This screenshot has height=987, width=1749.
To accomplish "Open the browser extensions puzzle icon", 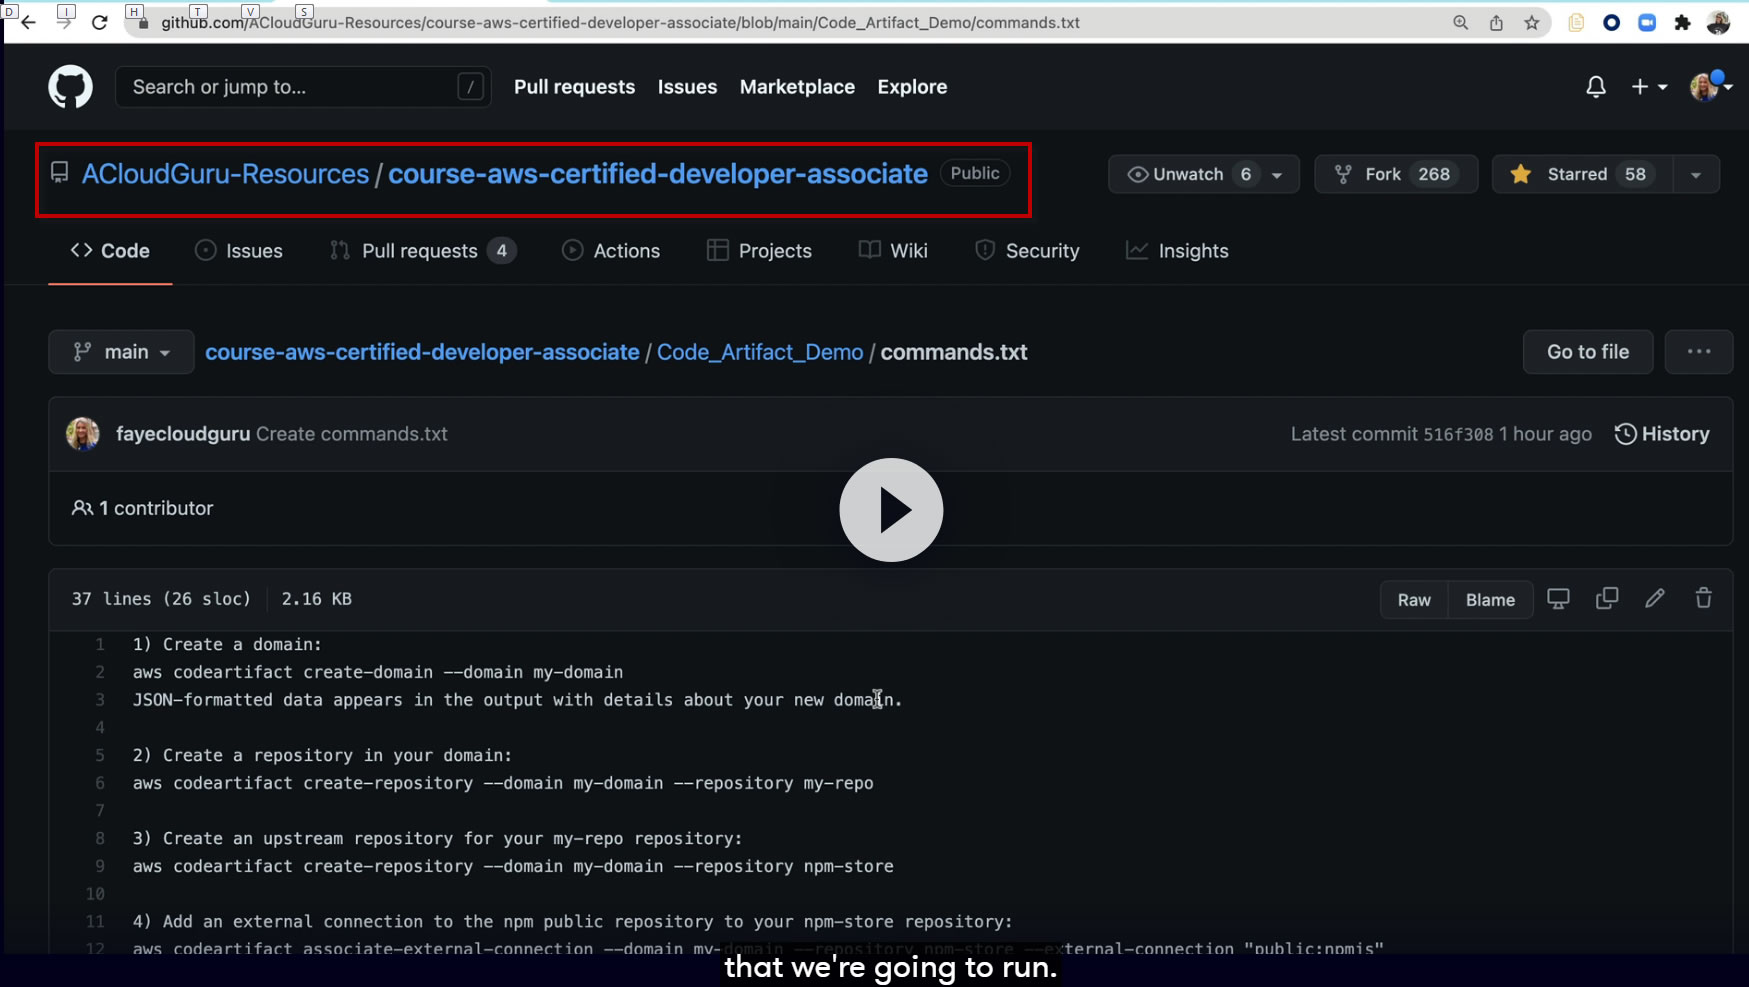I will [x=1682, y=22].
